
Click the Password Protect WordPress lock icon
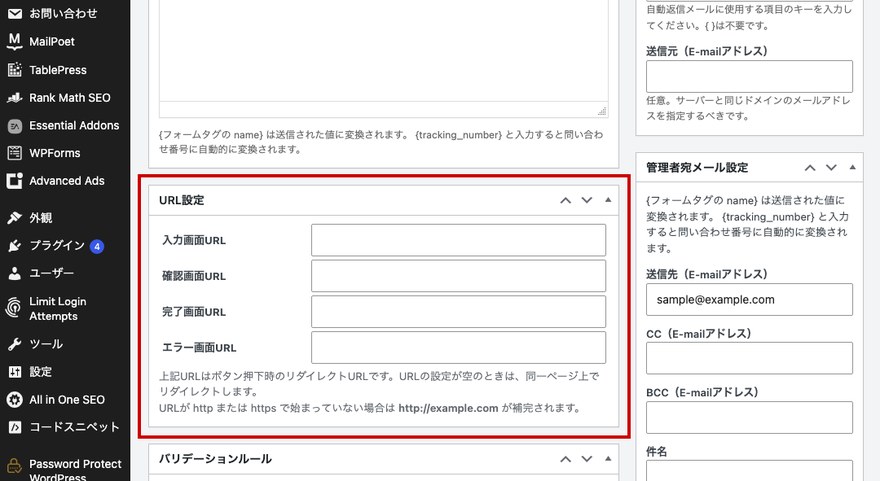14,467
